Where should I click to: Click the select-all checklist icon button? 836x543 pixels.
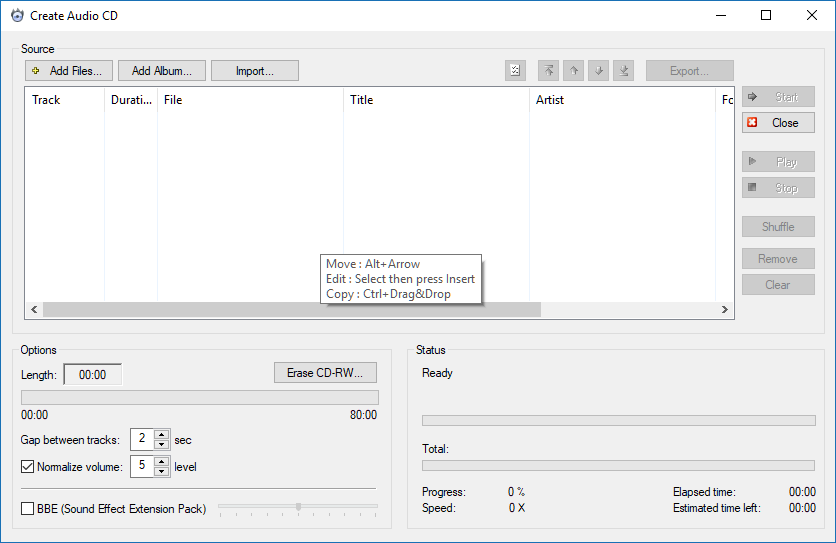click(515, 71)
